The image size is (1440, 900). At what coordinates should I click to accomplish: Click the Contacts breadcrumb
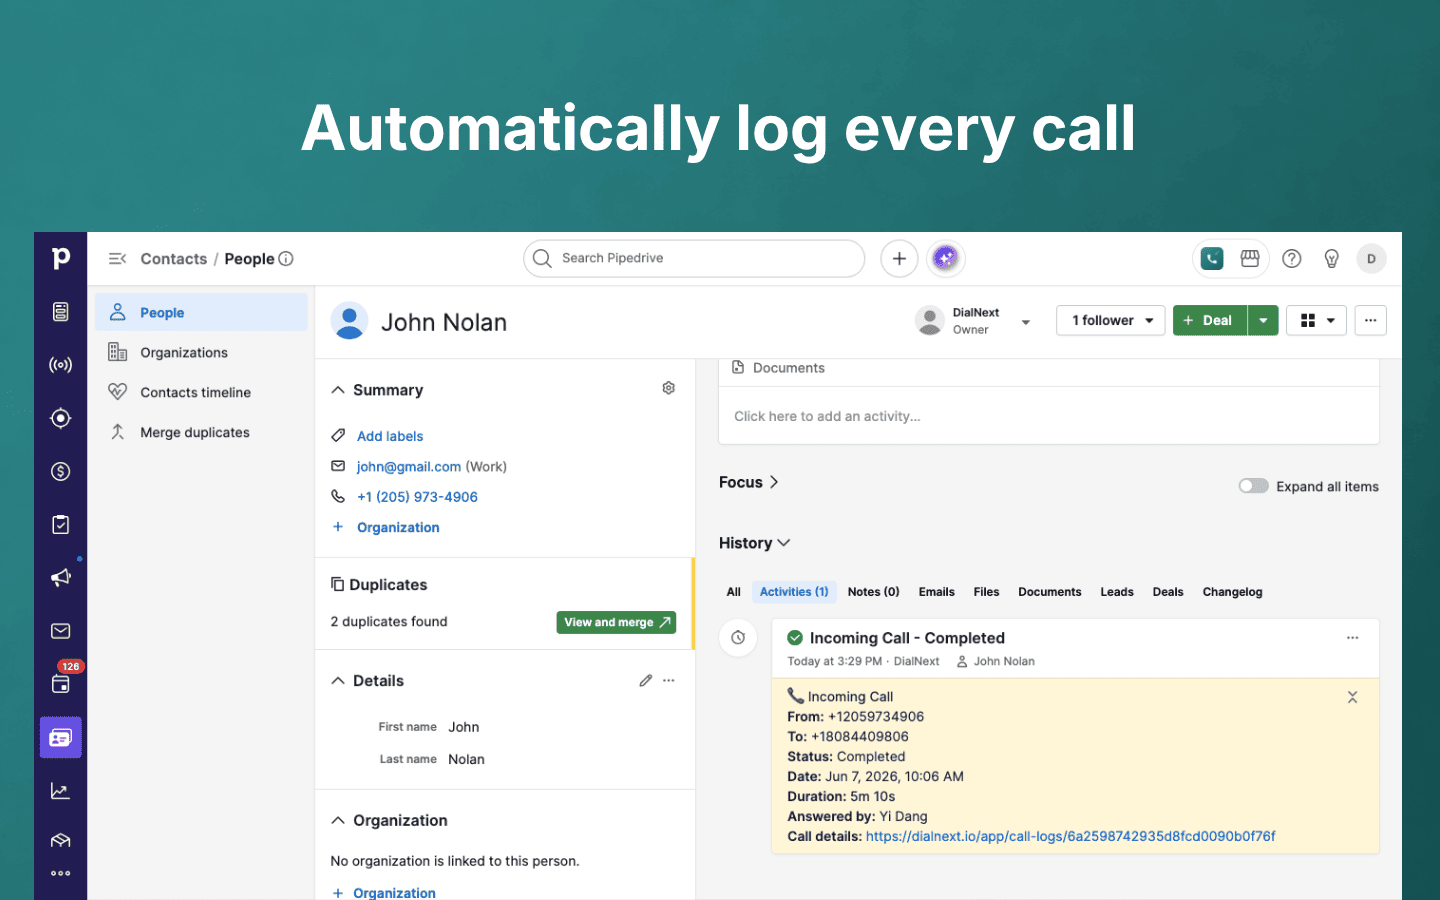pos(174,259)
